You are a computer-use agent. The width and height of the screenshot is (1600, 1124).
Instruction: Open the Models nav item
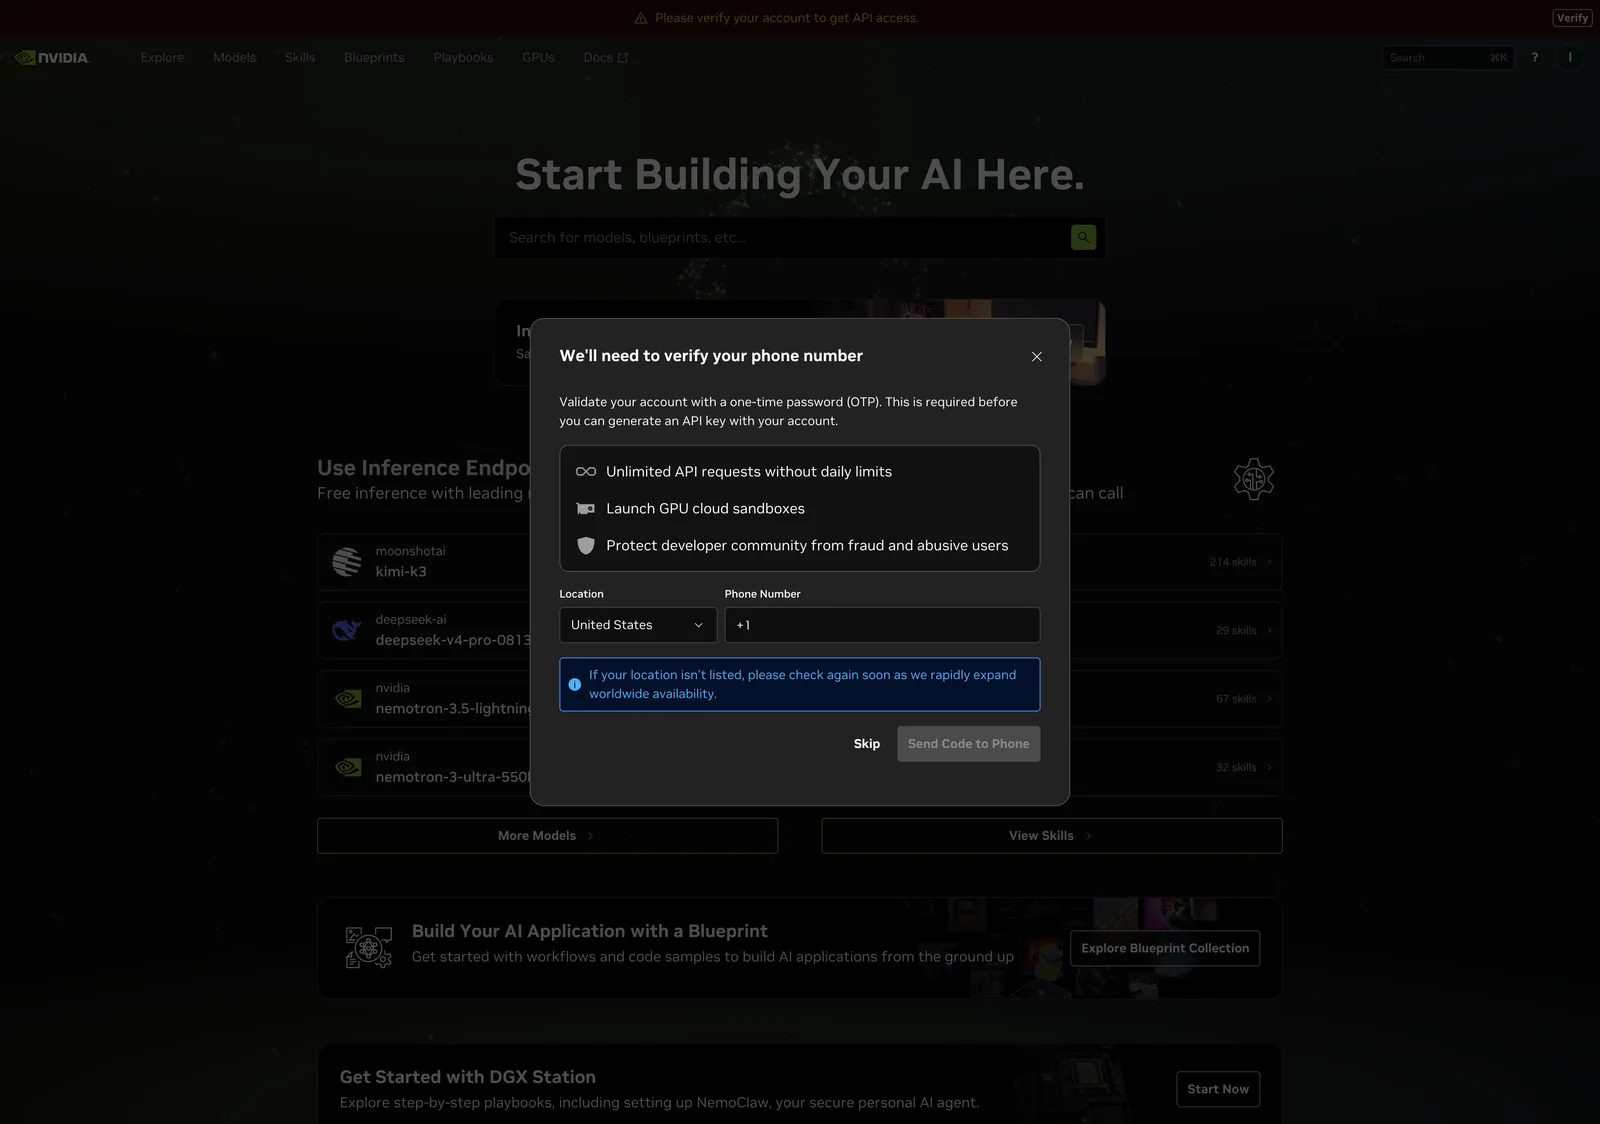[234, 58]
